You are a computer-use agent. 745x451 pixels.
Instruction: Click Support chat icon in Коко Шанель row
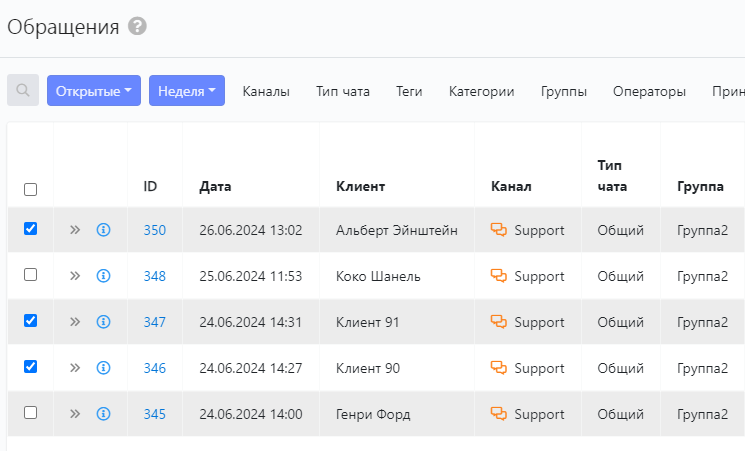pyautogui.click(x=499, y=276)
